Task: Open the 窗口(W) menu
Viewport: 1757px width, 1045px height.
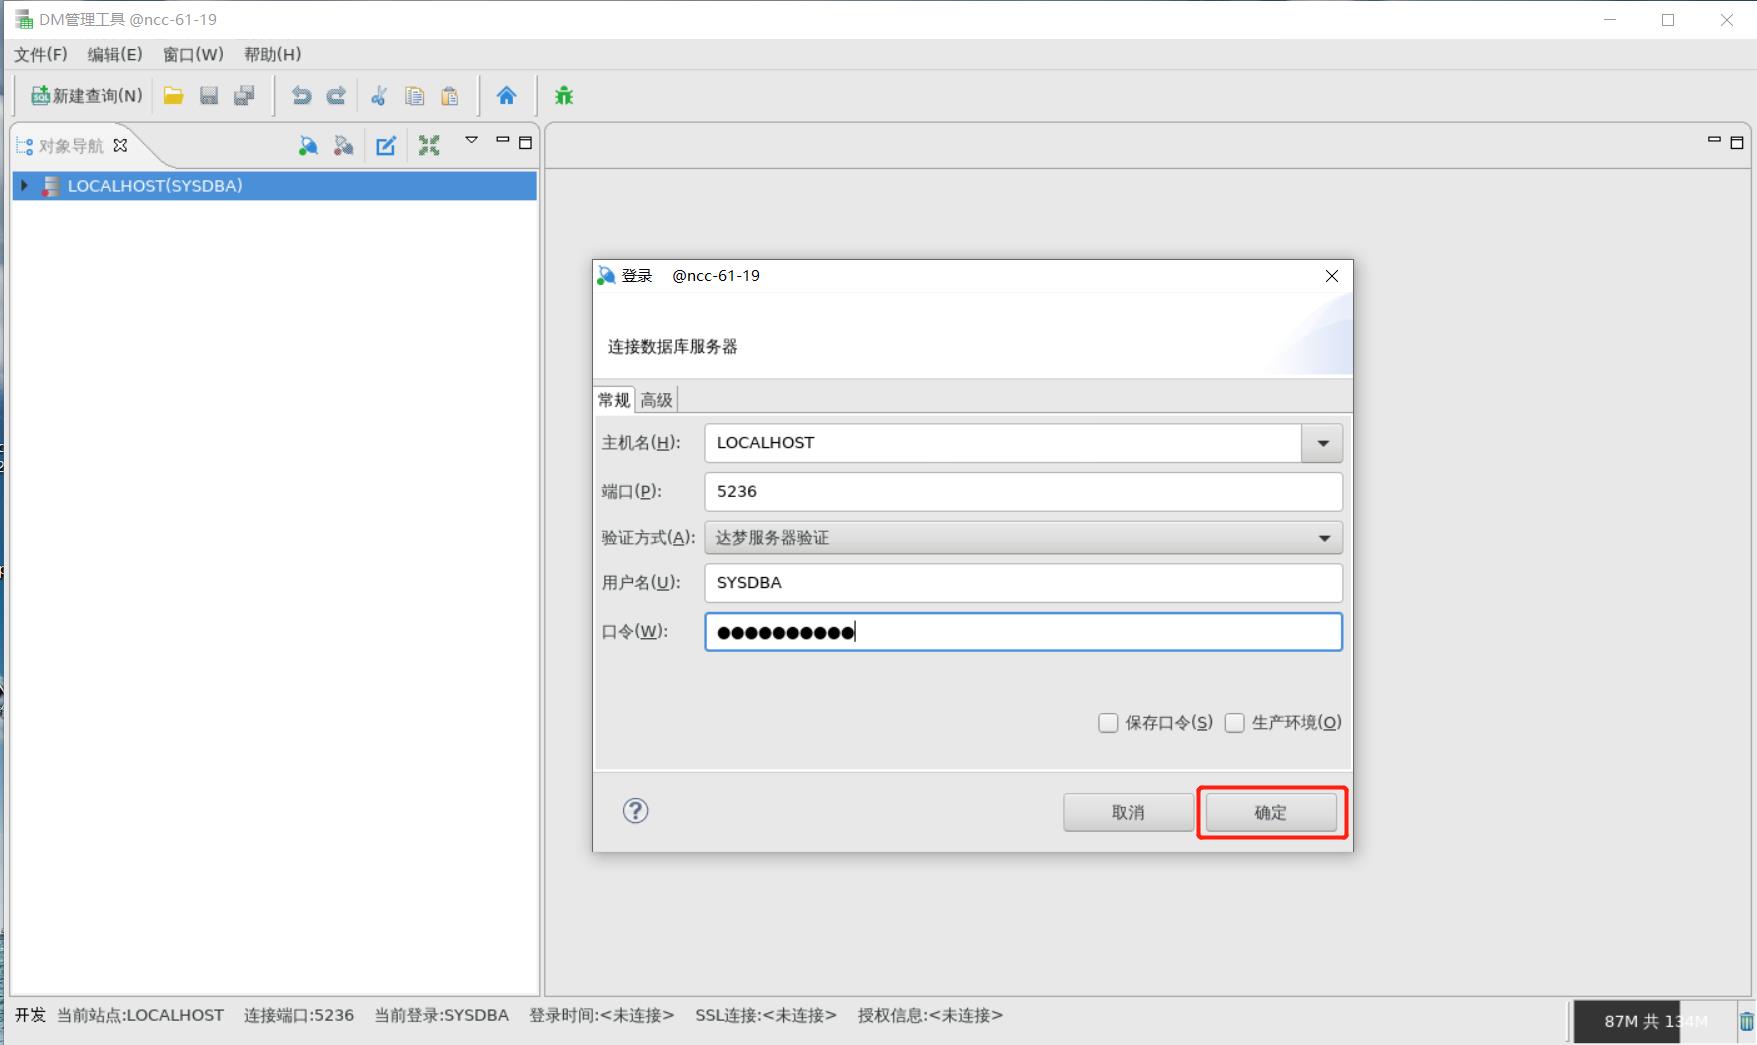Action: point(193,54)
